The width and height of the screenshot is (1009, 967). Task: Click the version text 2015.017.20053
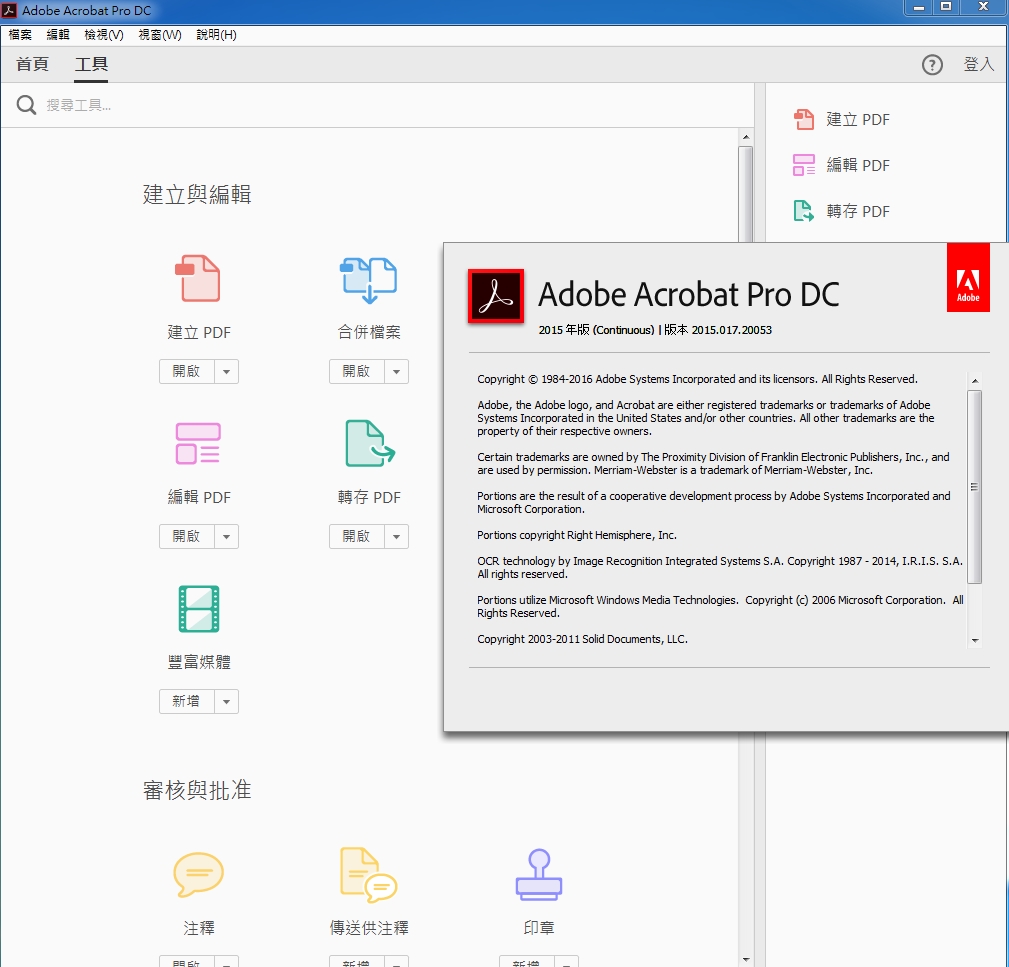point(732,330)
